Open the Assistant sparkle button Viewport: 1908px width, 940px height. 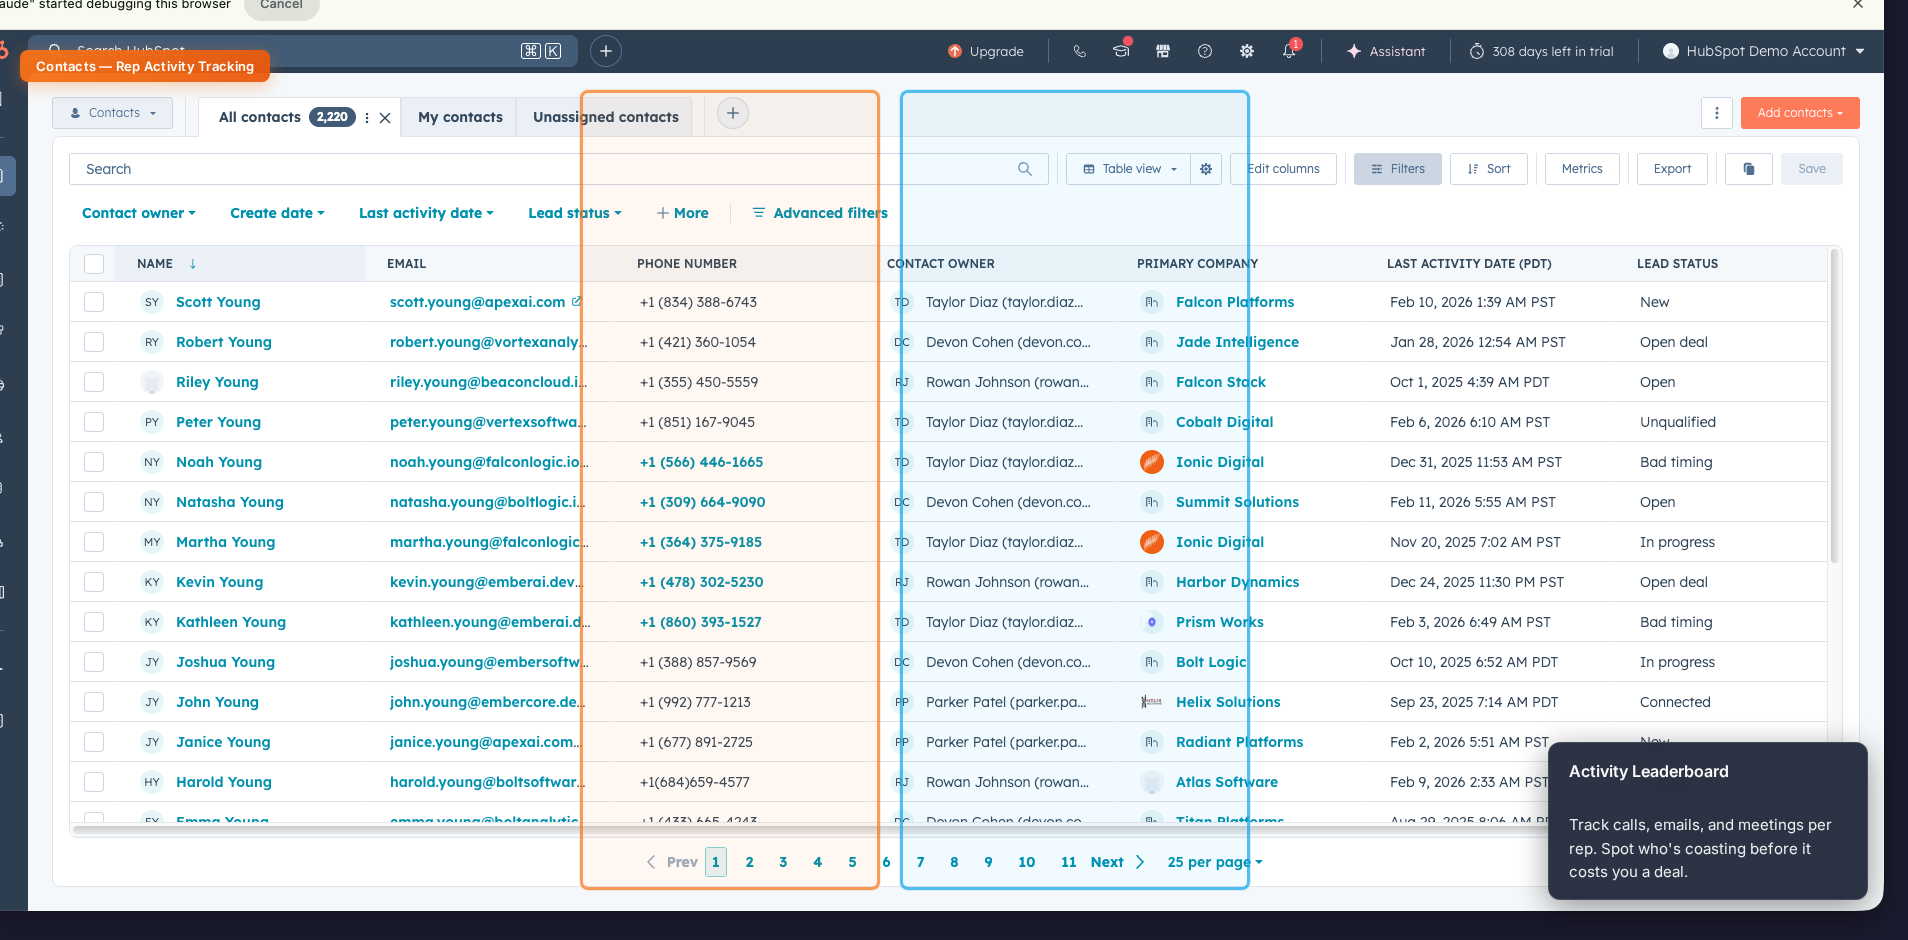tap(1386, 51)
